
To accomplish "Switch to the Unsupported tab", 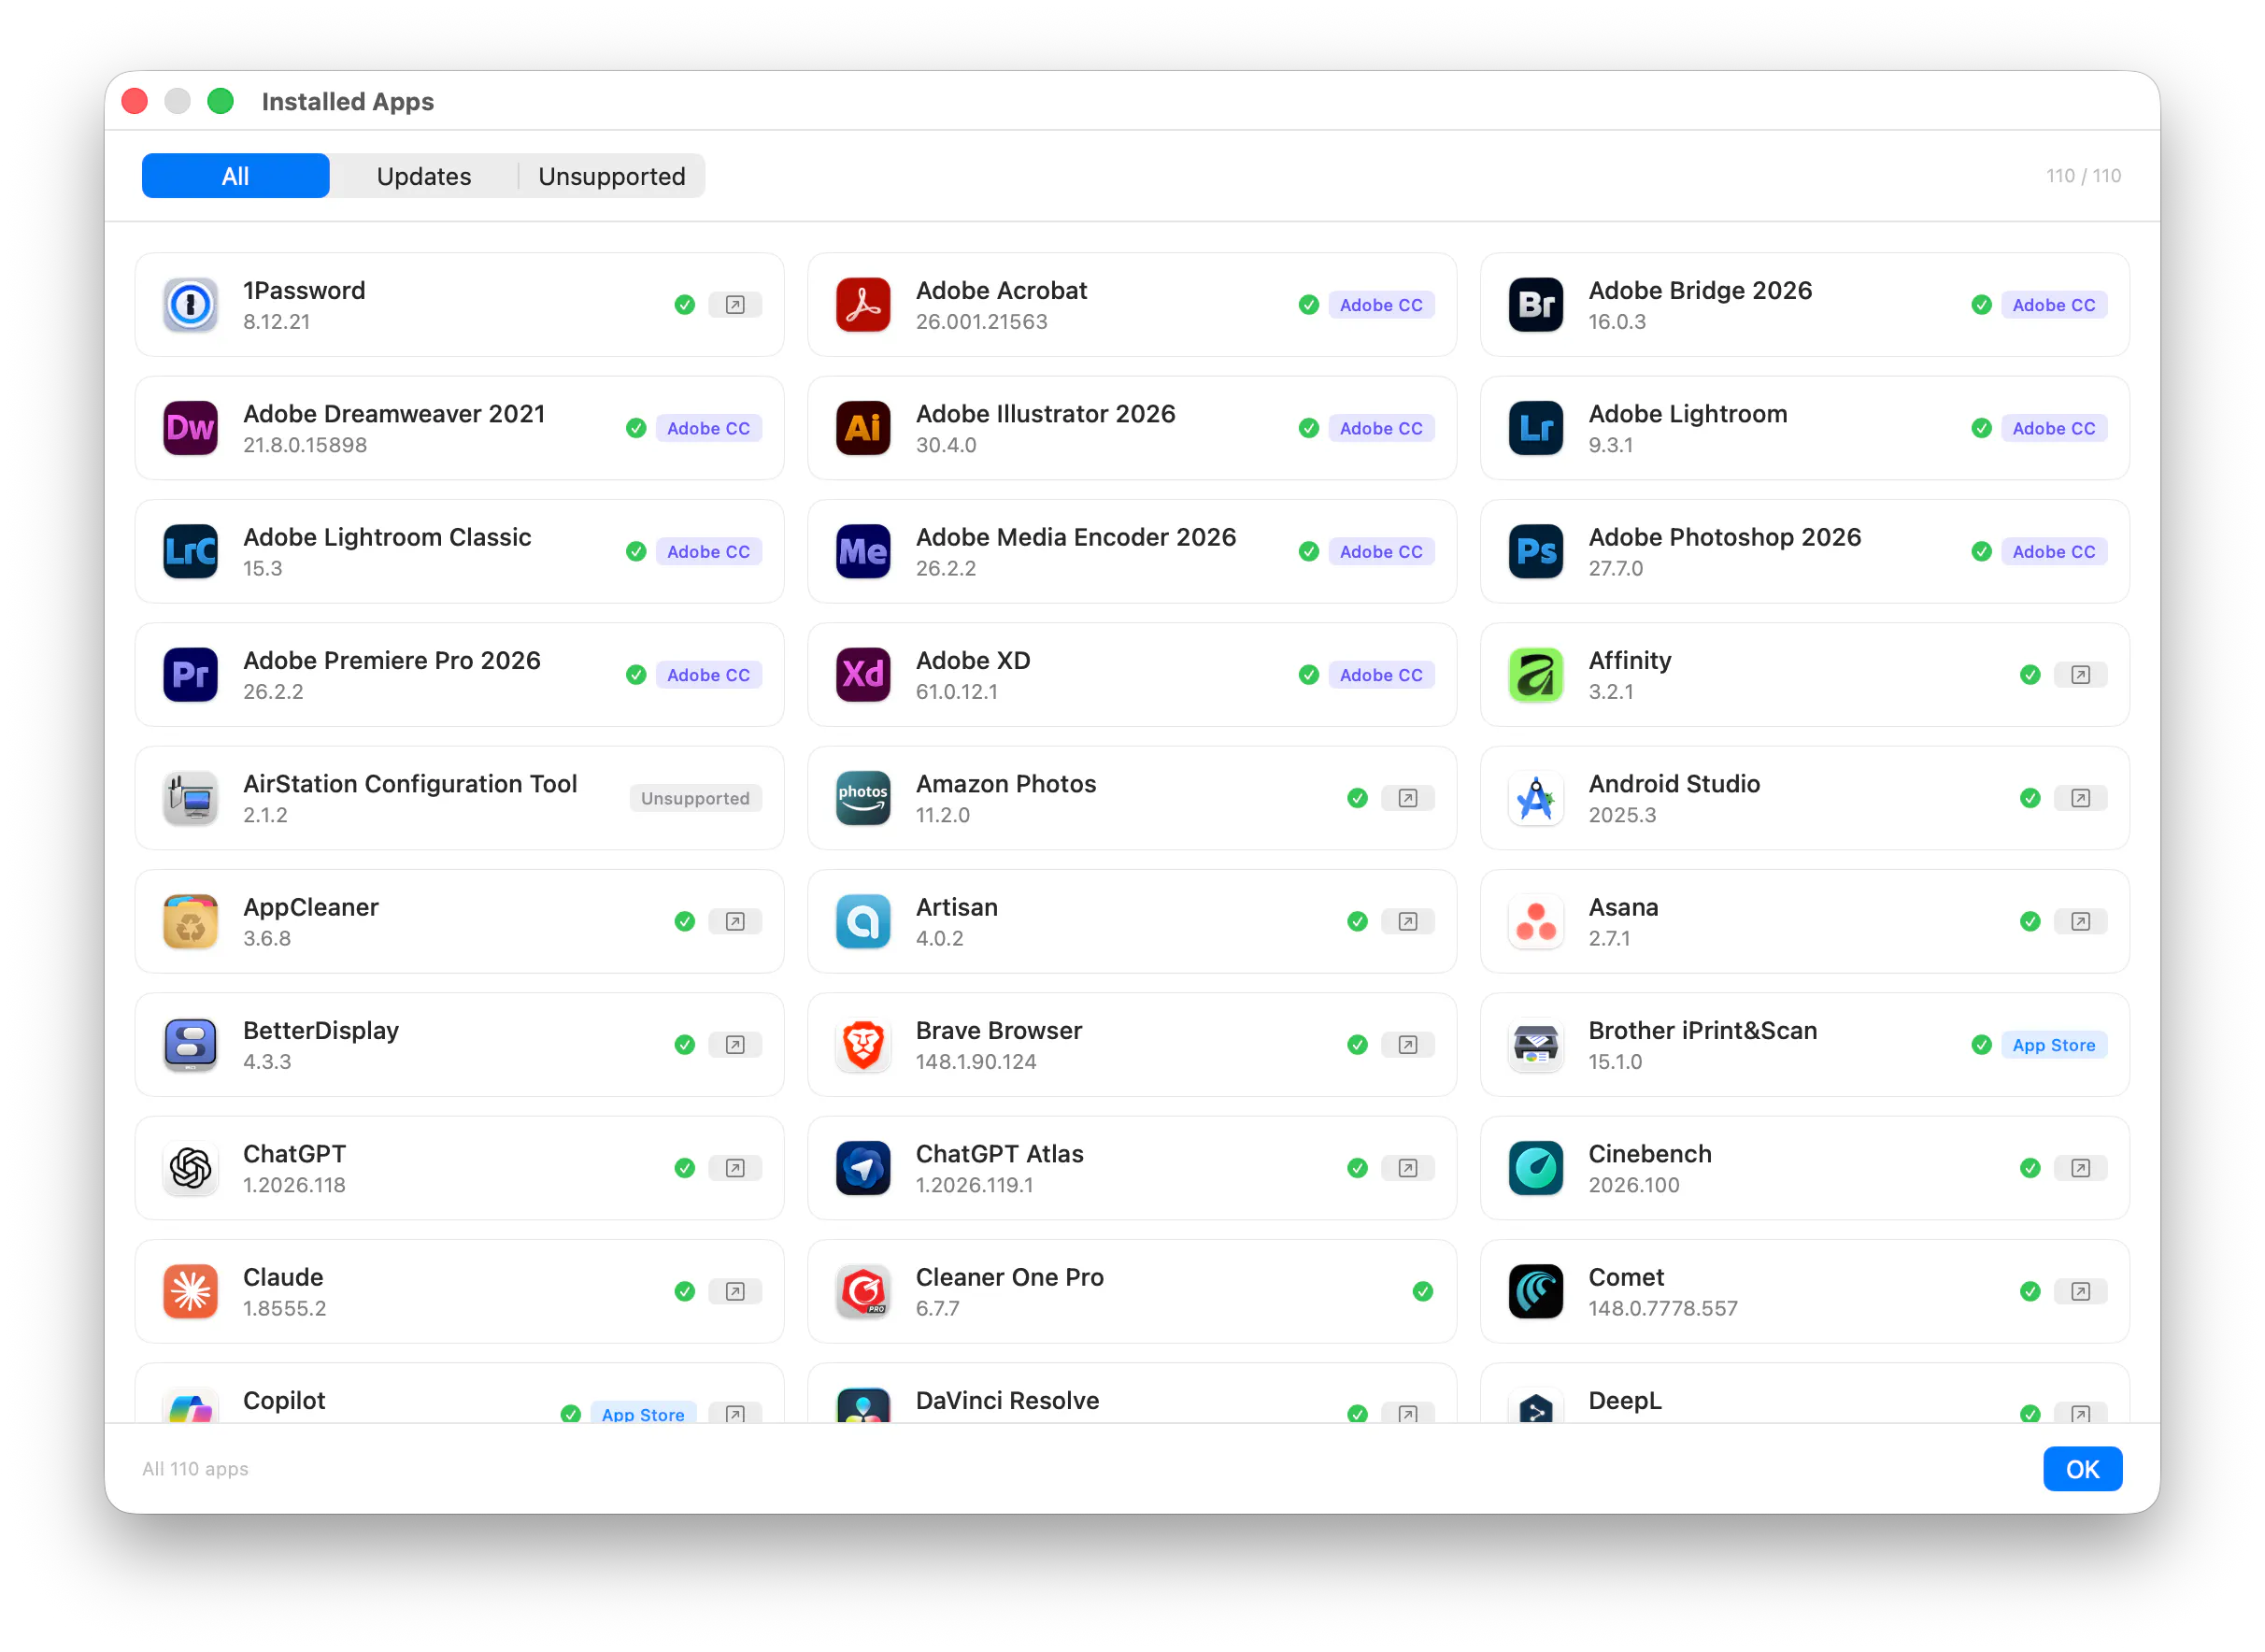I will 612,176.
